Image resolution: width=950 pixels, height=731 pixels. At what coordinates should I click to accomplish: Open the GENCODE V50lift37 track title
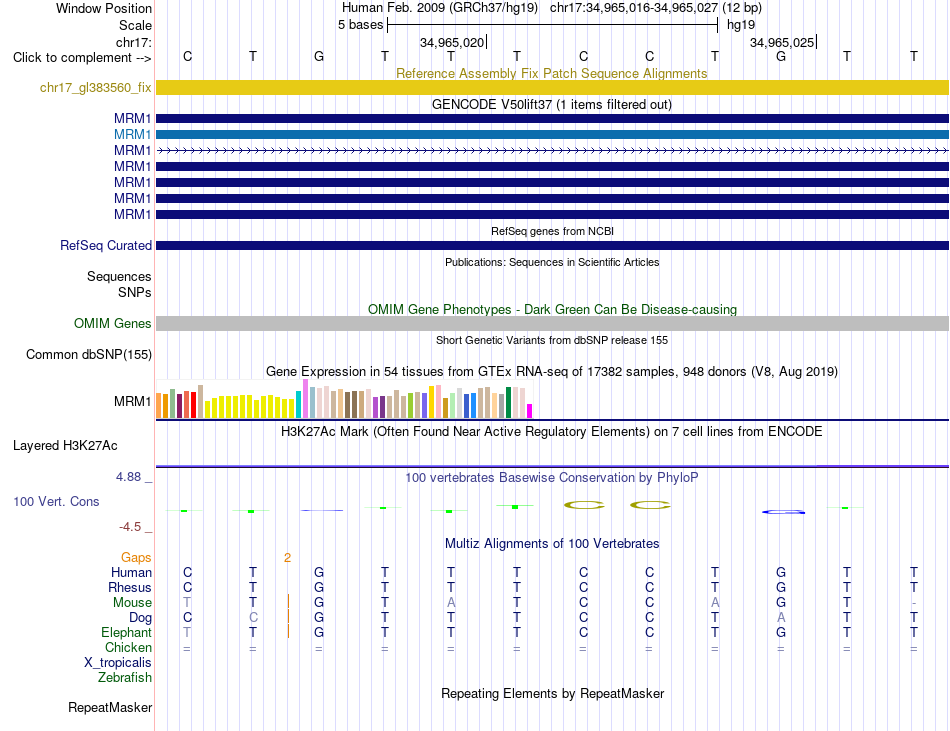click(551, 104)
